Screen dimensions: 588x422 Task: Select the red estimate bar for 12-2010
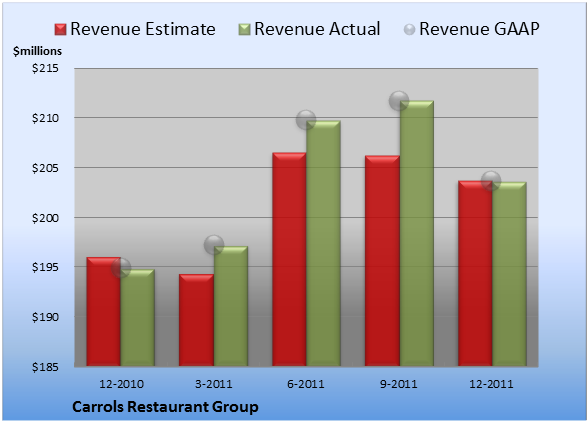pyautogui.click(x=104, y=311)
